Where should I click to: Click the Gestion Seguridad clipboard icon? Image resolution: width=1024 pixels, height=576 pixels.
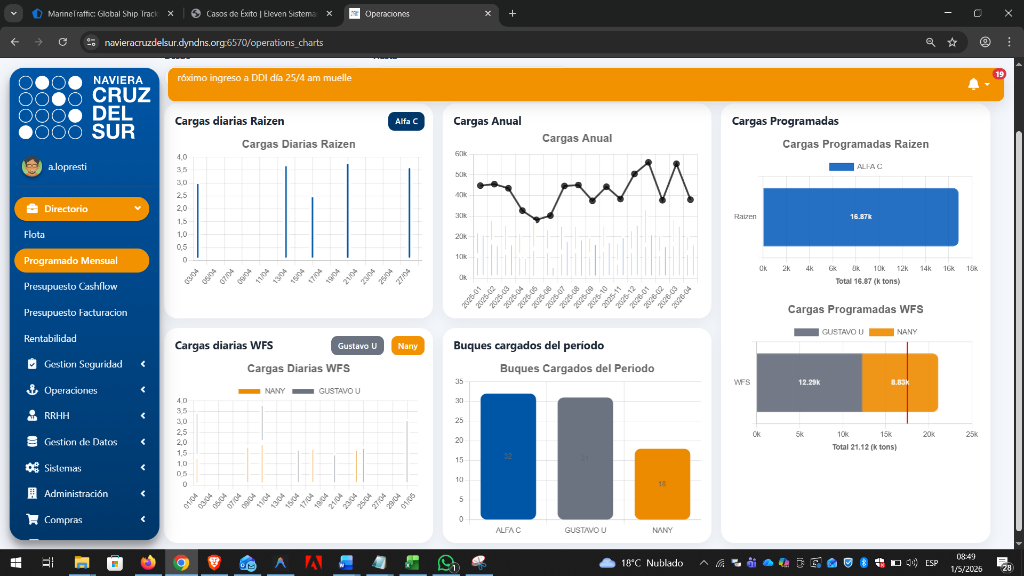[32, 364]
